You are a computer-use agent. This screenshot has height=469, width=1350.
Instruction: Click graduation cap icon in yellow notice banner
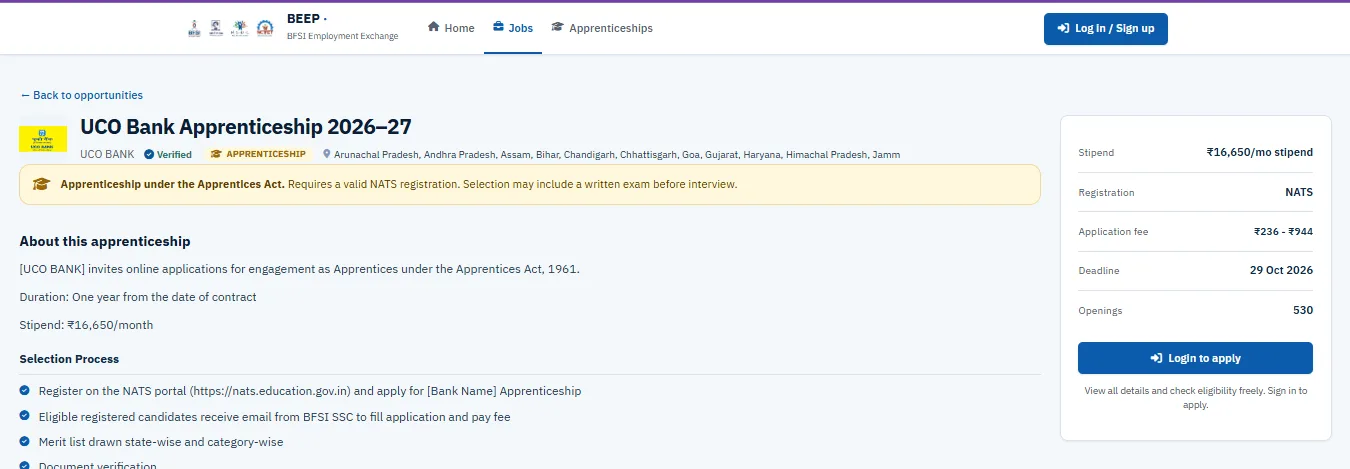click(41, 184)
